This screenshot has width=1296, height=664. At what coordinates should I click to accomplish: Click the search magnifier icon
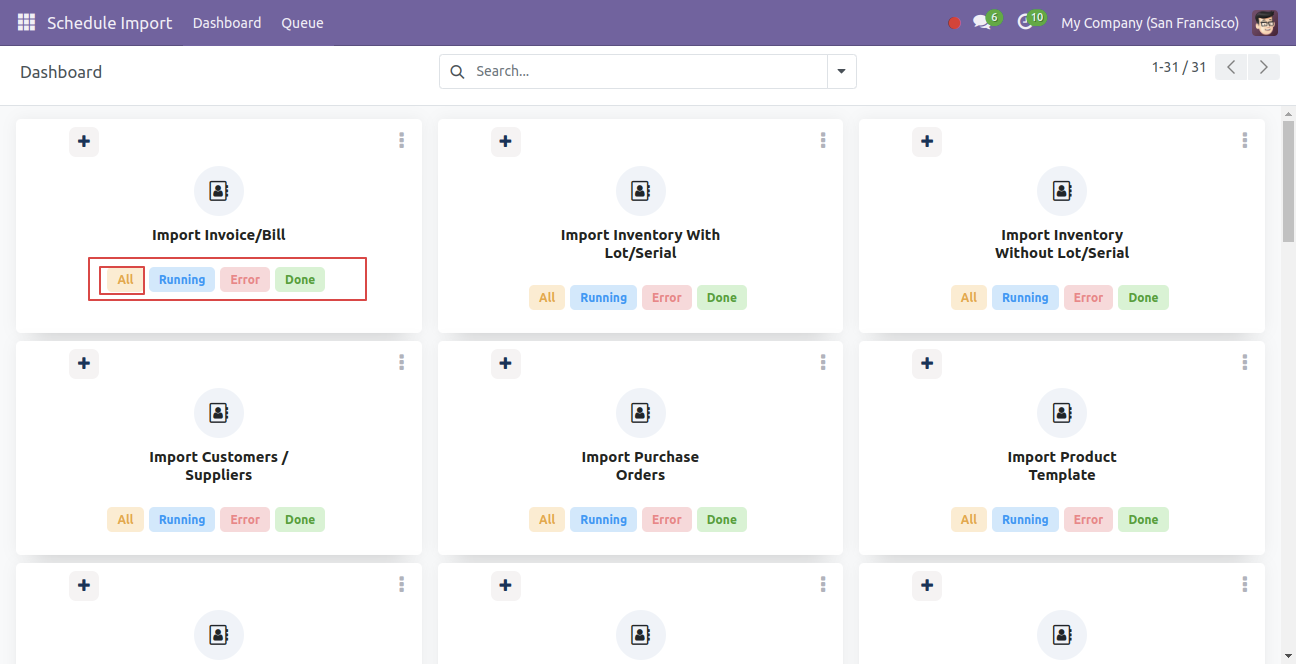tap(457, 71)
